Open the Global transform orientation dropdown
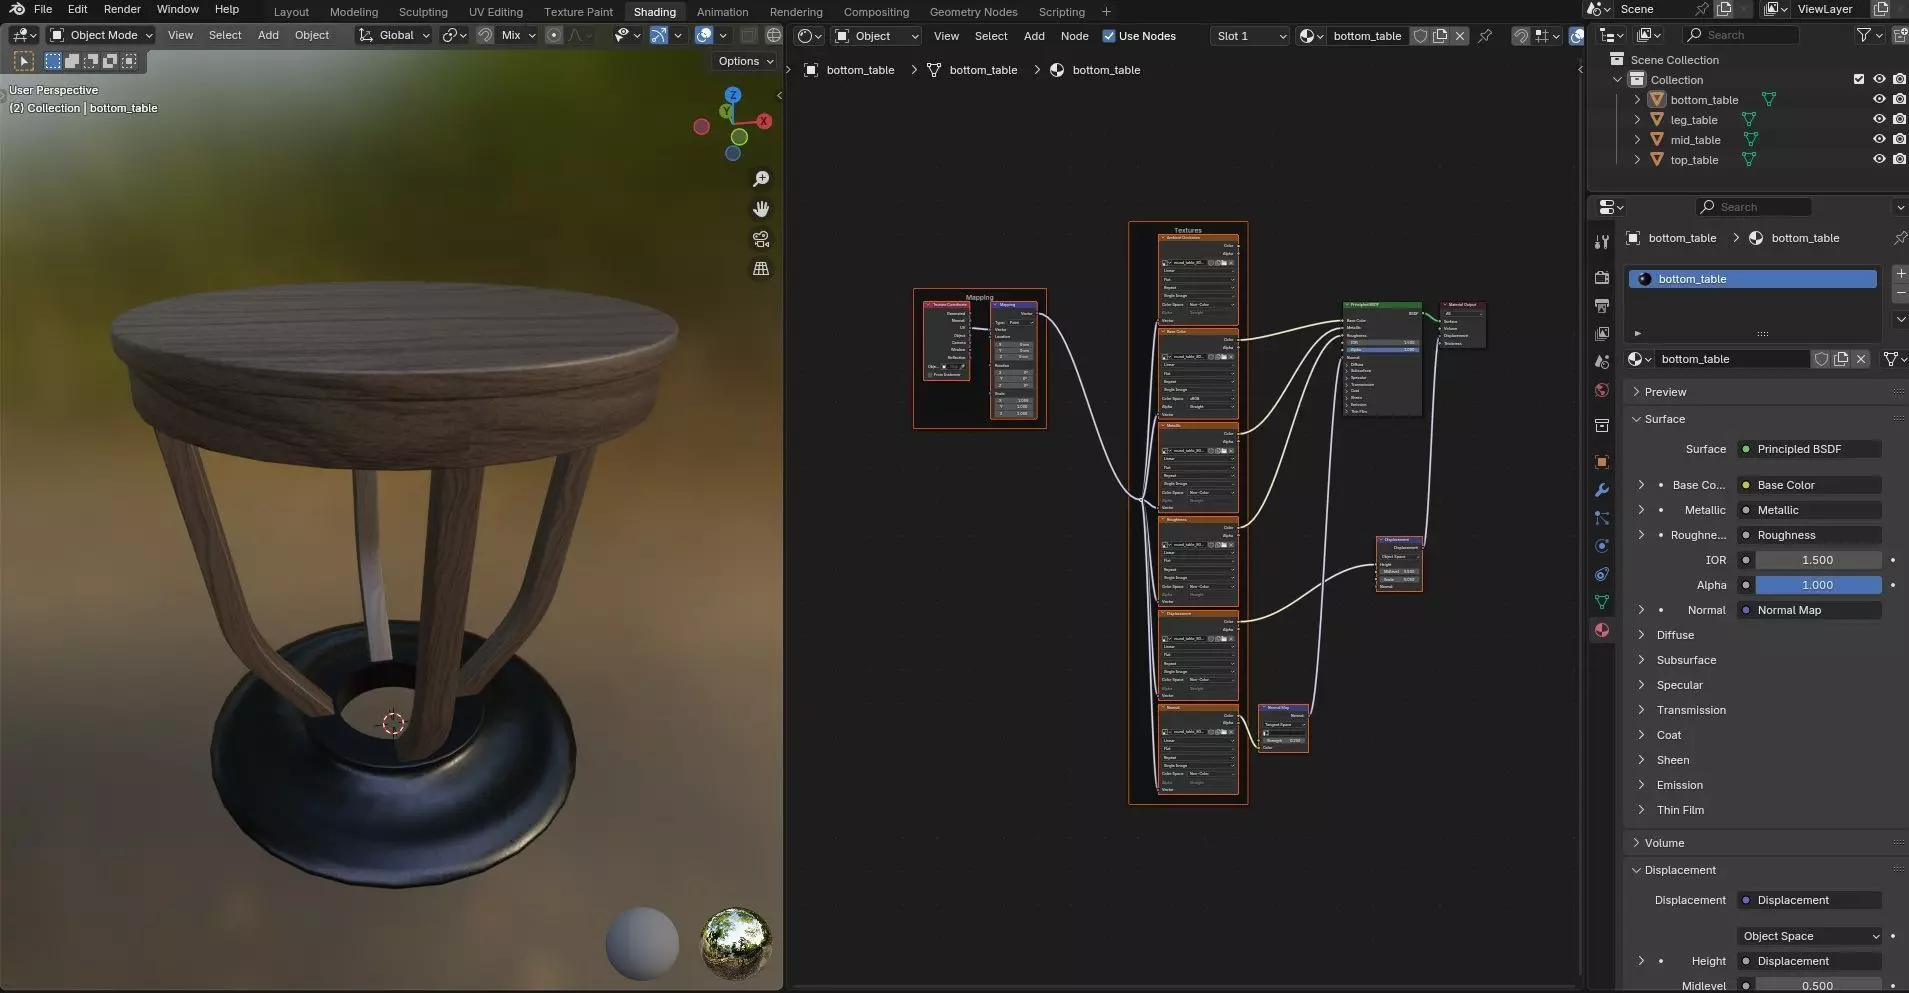 click(394, 35)
